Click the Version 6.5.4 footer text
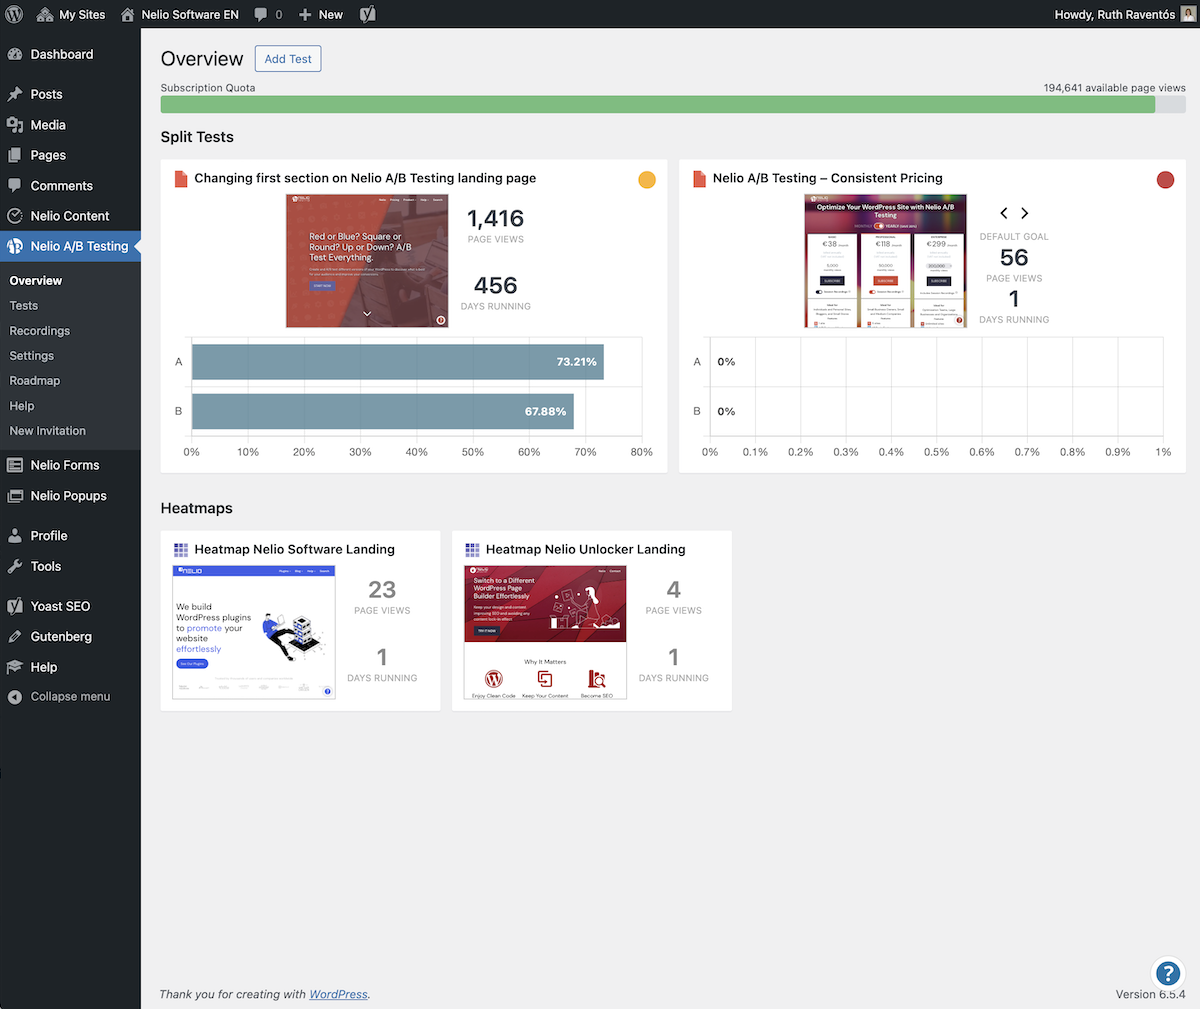Image resolution: width=1200 pixels, height=1009 pixels. (1151, 994)
